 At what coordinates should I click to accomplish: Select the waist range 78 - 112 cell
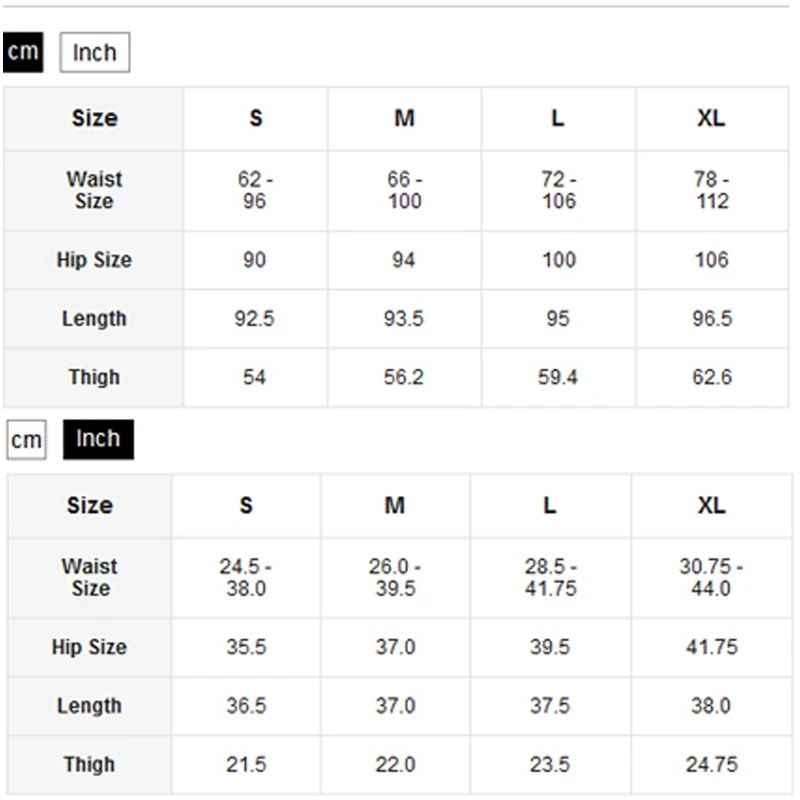point(711,190)
